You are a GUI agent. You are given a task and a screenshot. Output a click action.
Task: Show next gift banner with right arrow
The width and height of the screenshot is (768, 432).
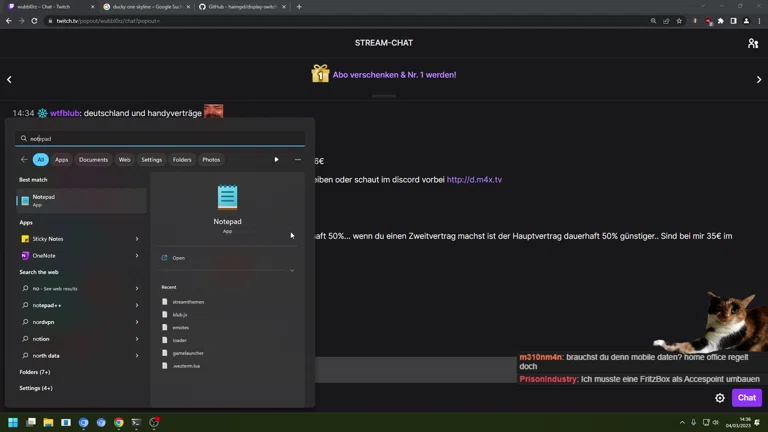coord(758,79)
